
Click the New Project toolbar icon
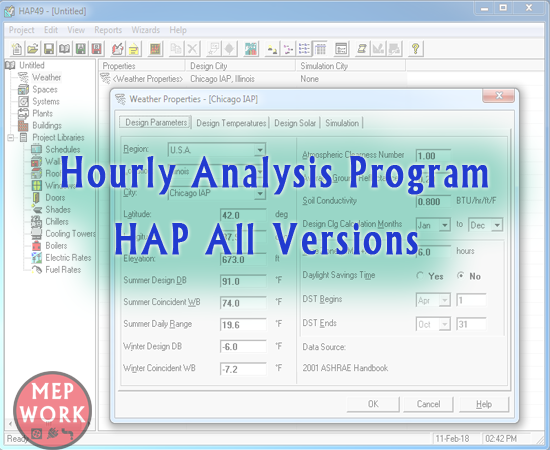click(16, 49)
